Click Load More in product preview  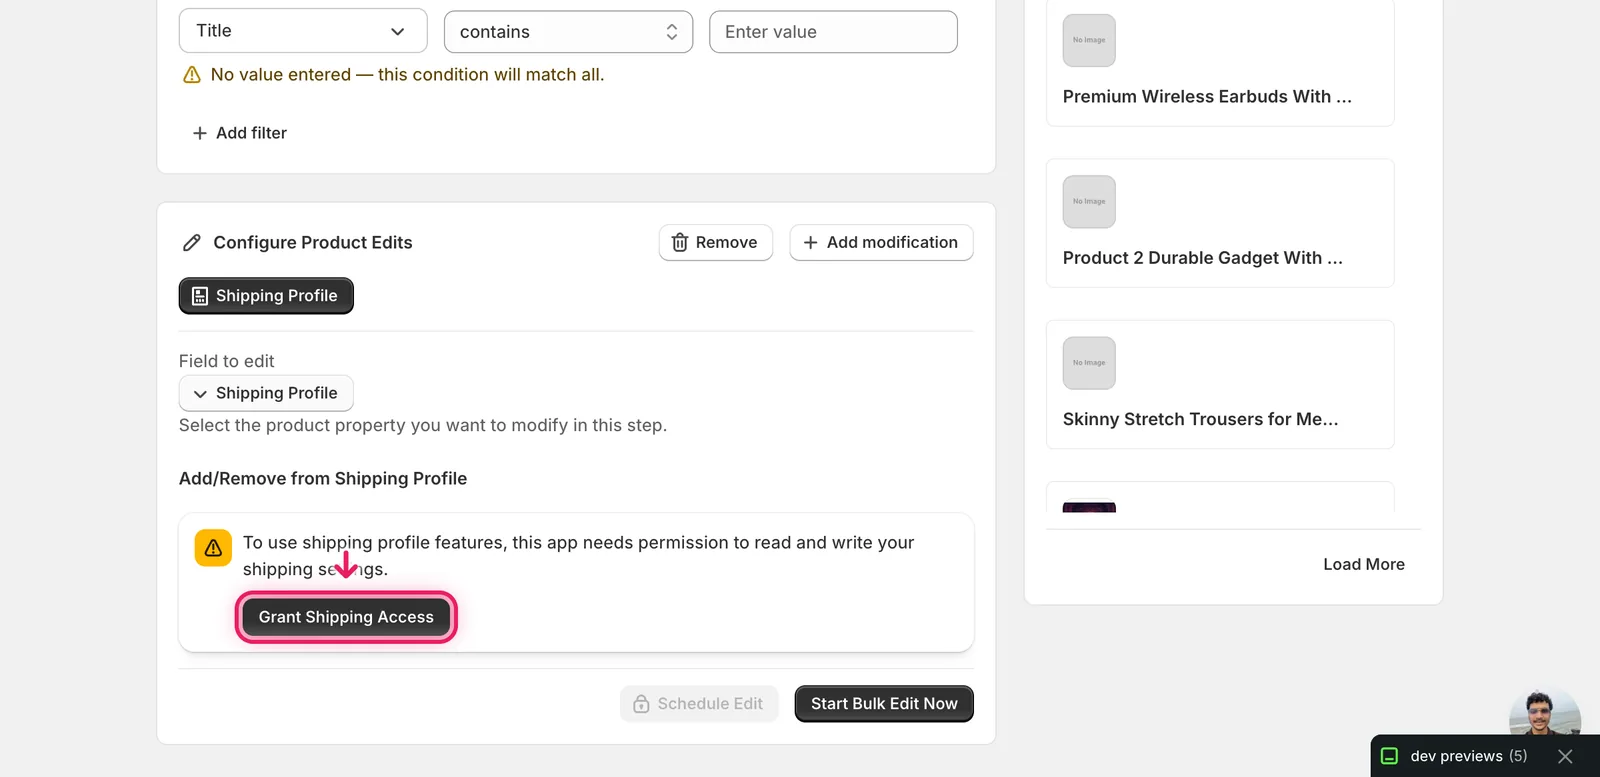pos(1364,564)
